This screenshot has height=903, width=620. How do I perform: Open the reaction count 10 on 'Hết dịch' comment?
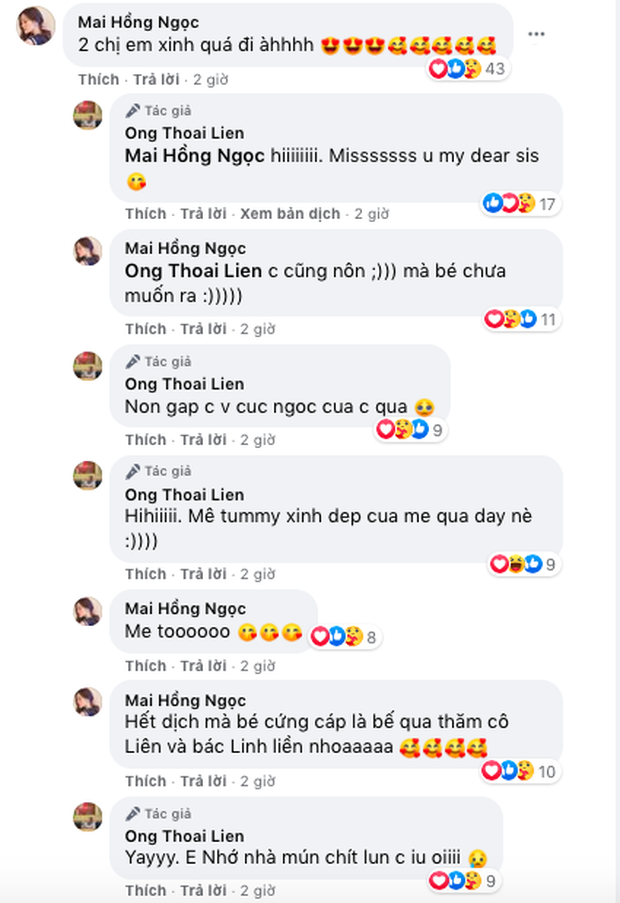coord(519,771)
